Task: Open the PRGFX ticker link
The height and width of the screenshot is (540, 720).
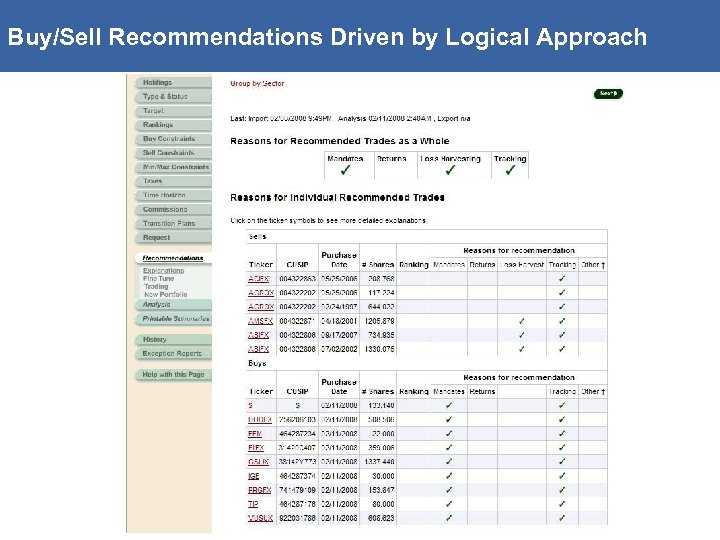Action: (259, 490)
